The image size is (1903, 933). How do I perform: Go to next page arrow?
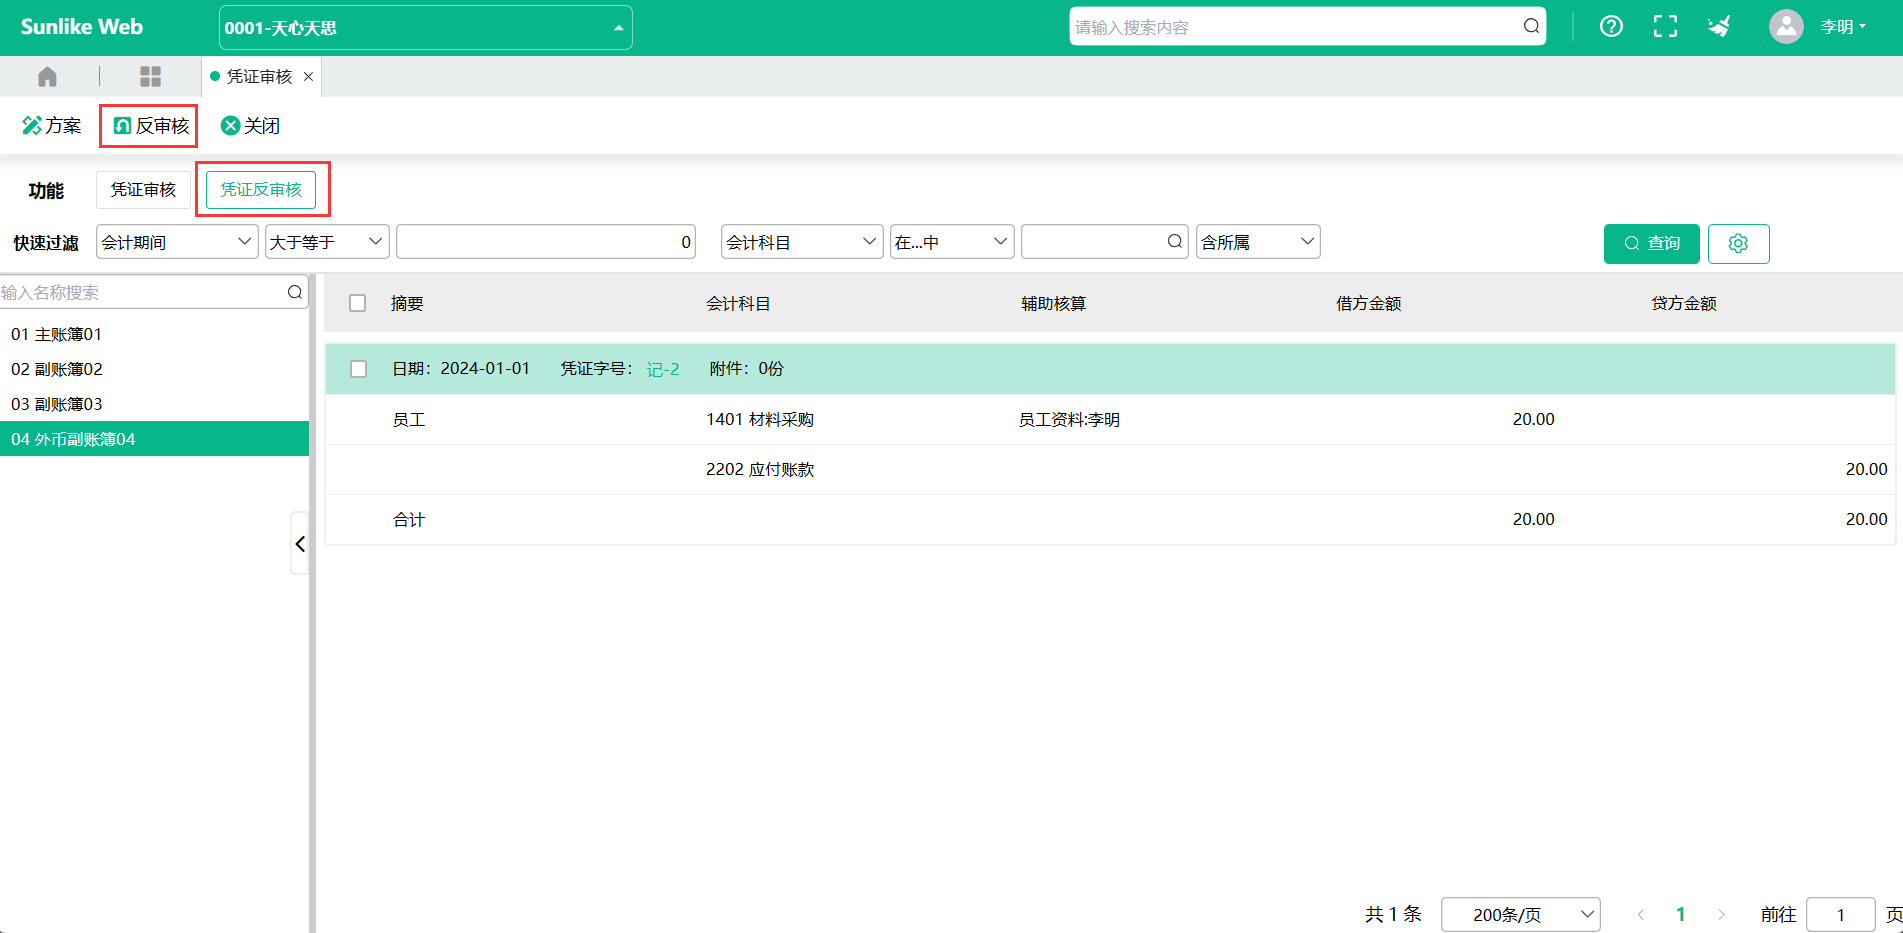pos(1721,914)
